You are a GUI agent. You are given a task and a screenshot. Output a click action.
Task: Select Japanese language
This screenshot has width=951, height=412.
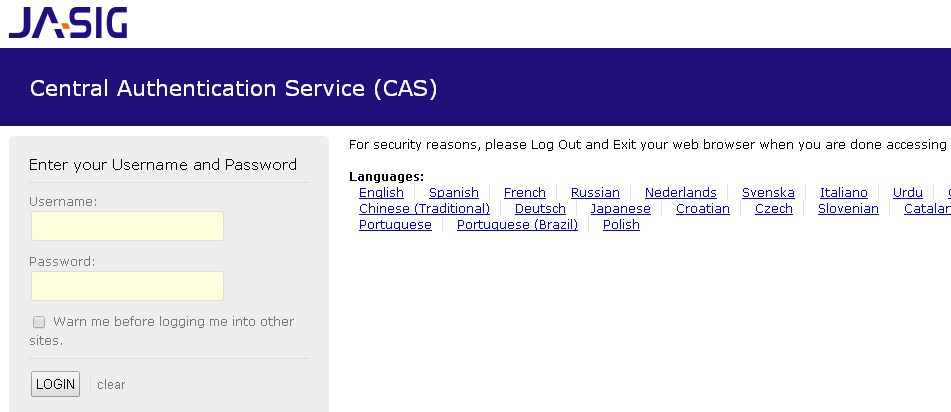(620, 209)
